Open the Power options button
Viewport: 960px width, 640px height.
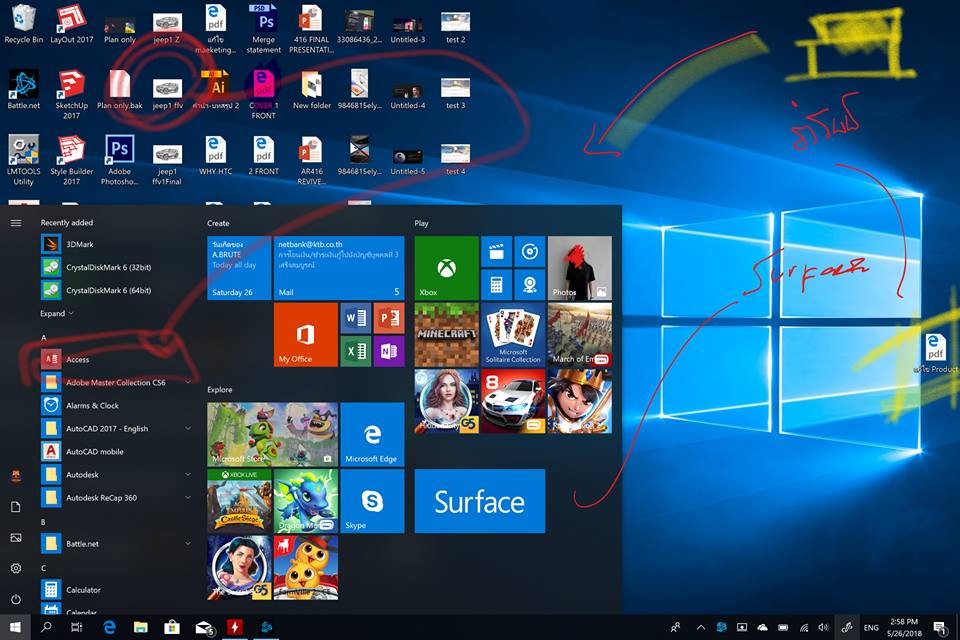16,599
